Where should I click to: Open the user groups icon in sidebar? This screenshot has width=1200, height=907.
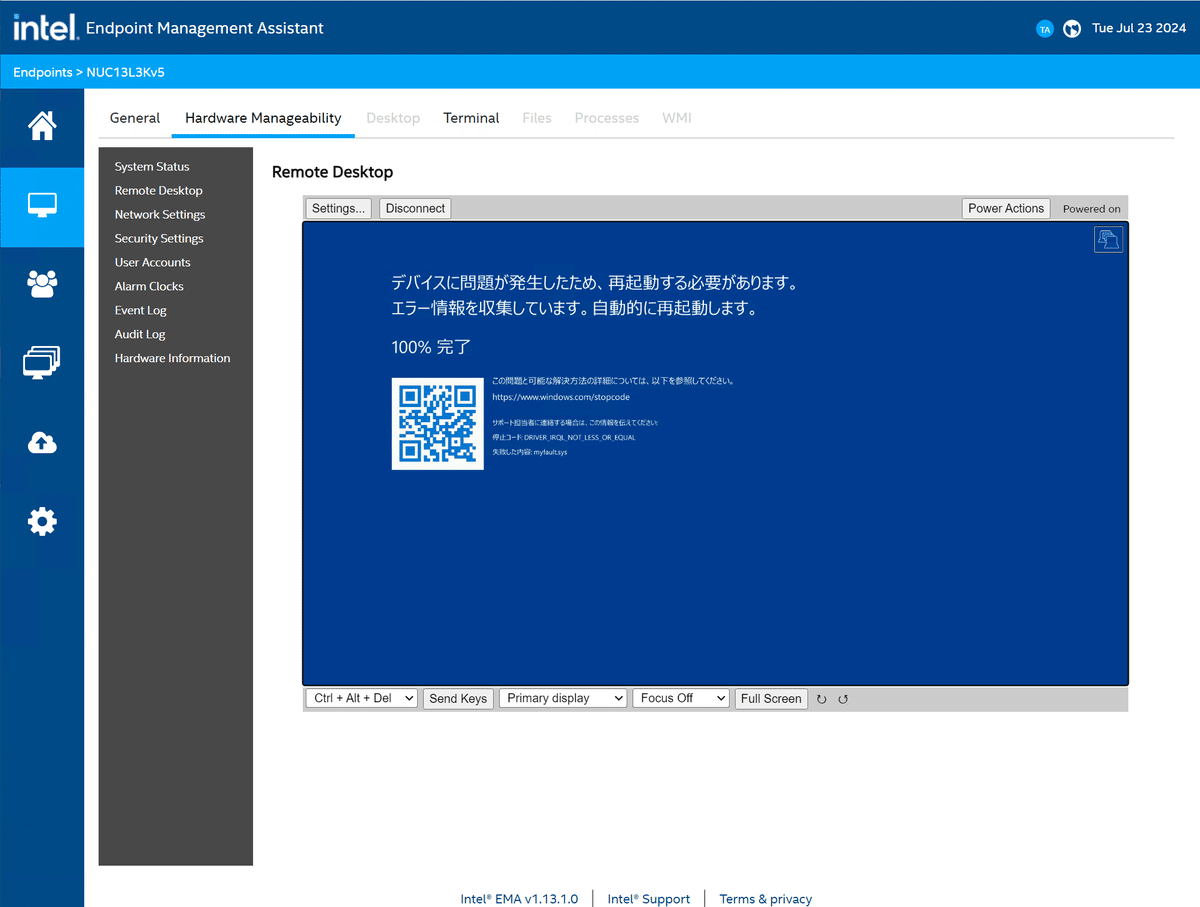[42, 284]
